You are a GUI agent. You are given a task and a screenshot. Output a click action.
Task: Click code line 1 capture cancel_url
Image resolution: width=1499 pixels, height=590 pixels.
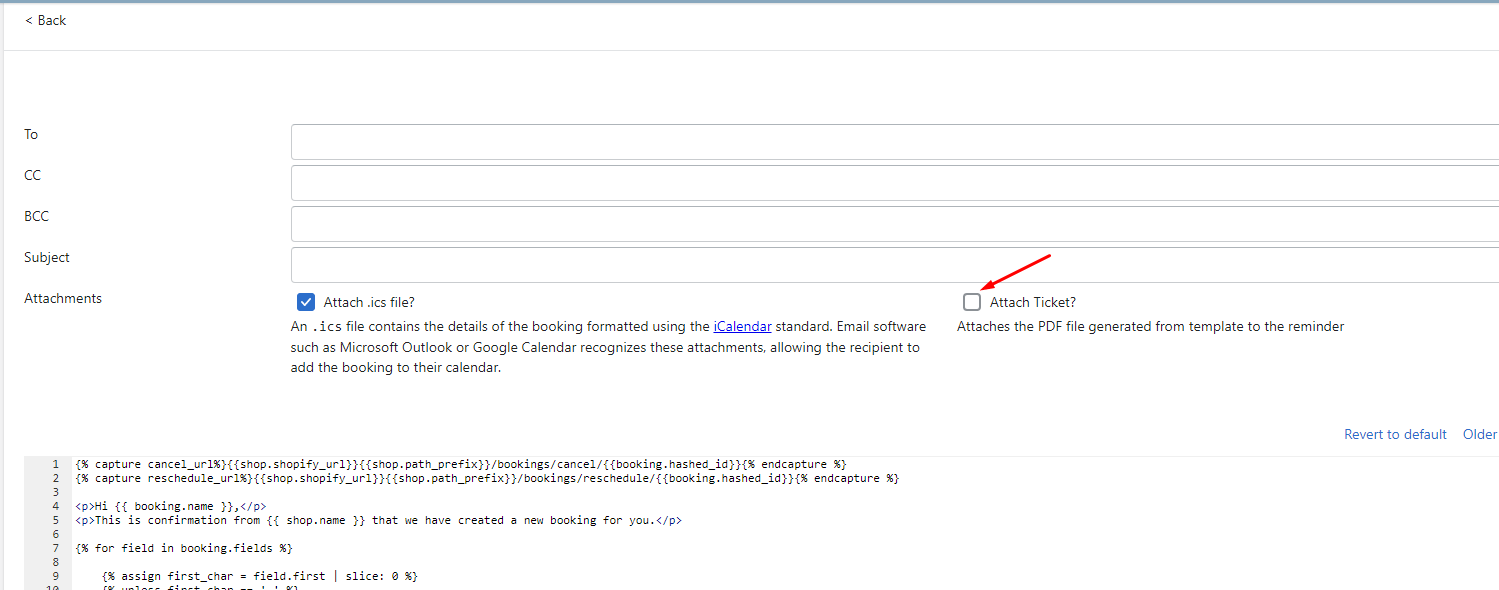460,464
